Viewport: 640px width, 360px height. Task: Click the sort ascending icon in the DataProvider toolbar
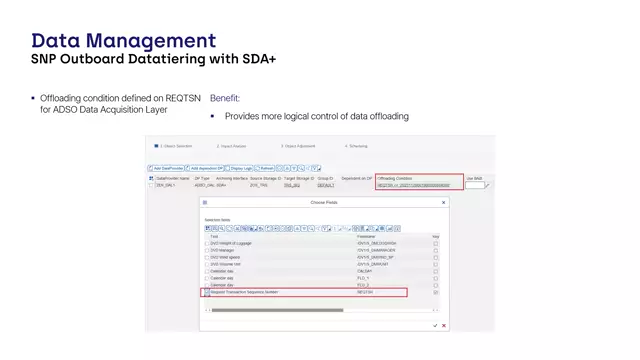pos(287,168)
